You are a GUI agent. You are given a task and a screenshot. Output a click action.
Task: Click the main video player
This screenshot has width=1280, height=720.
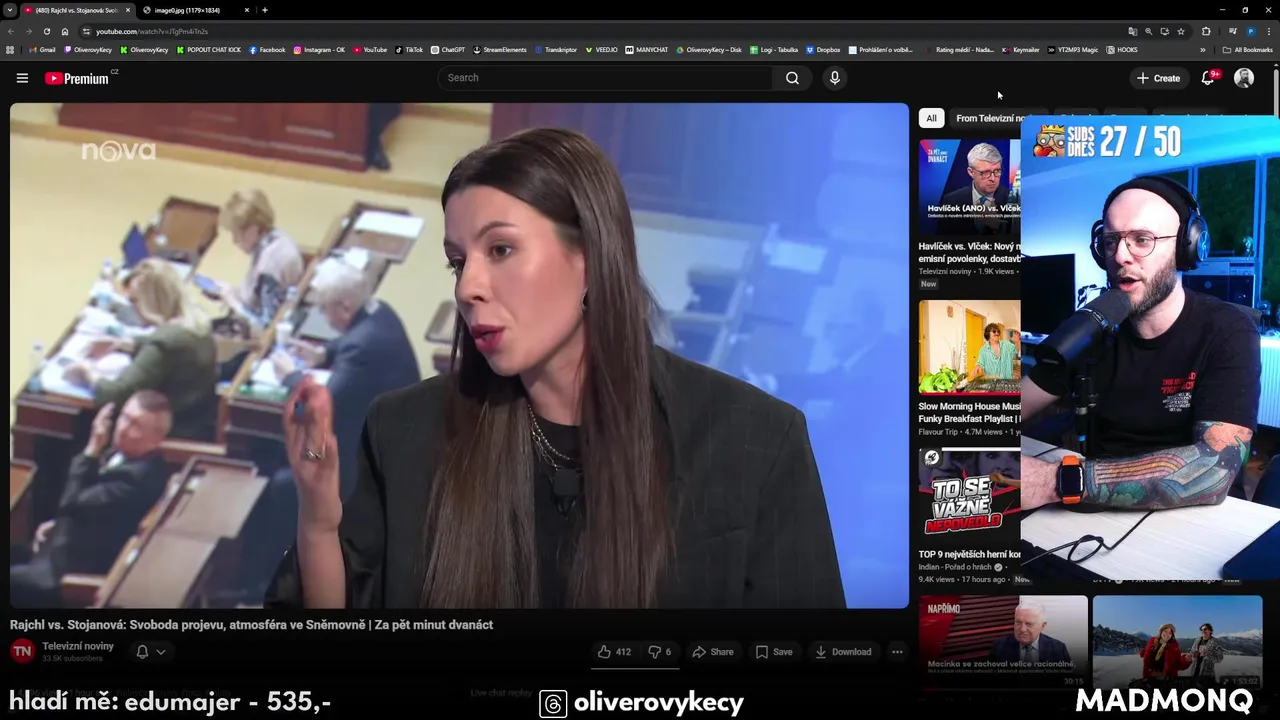tap(459, 355)
